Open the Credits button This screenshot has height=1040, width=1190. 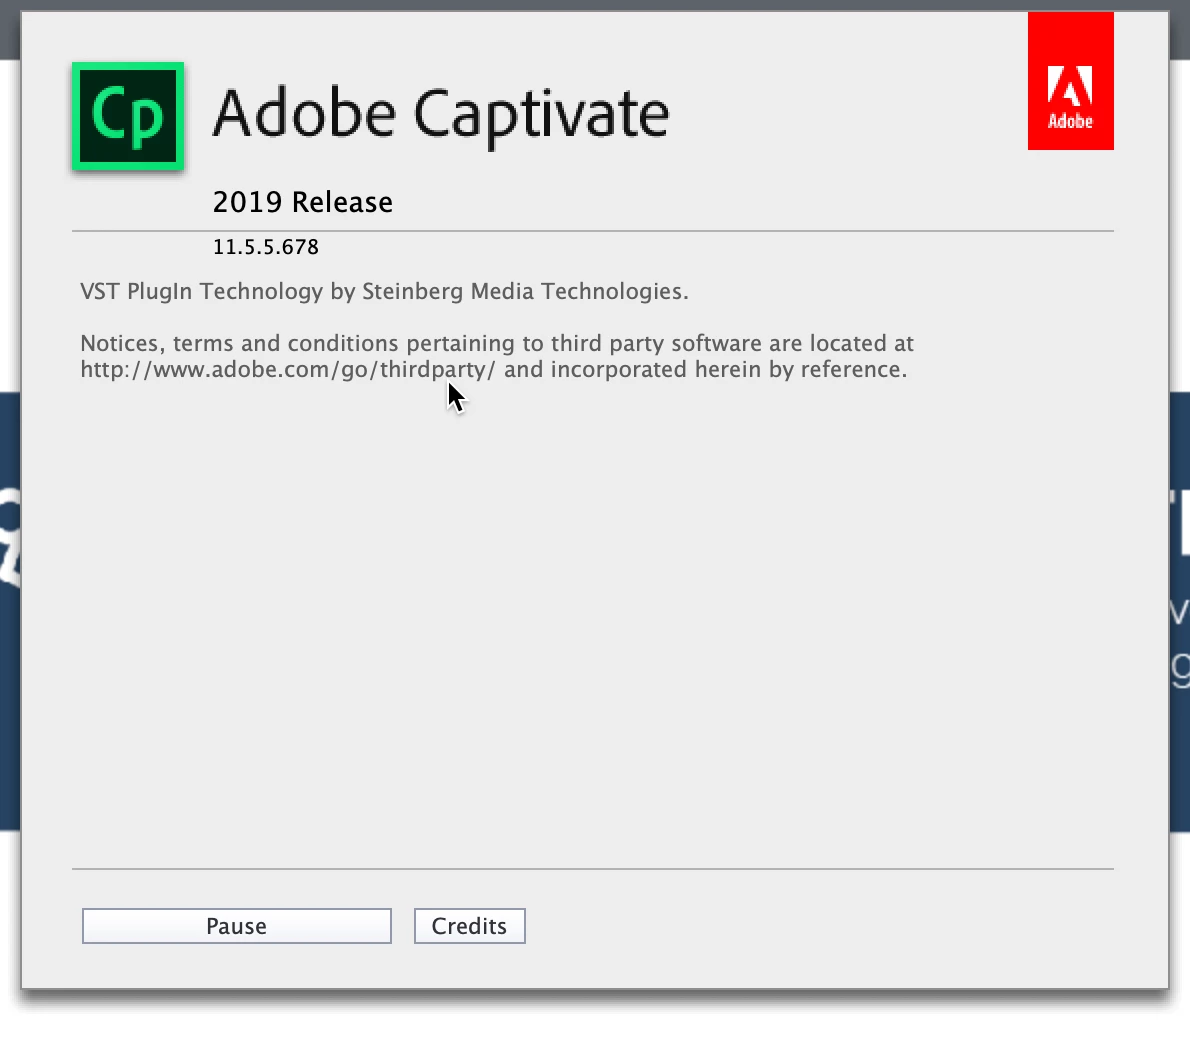470,926
